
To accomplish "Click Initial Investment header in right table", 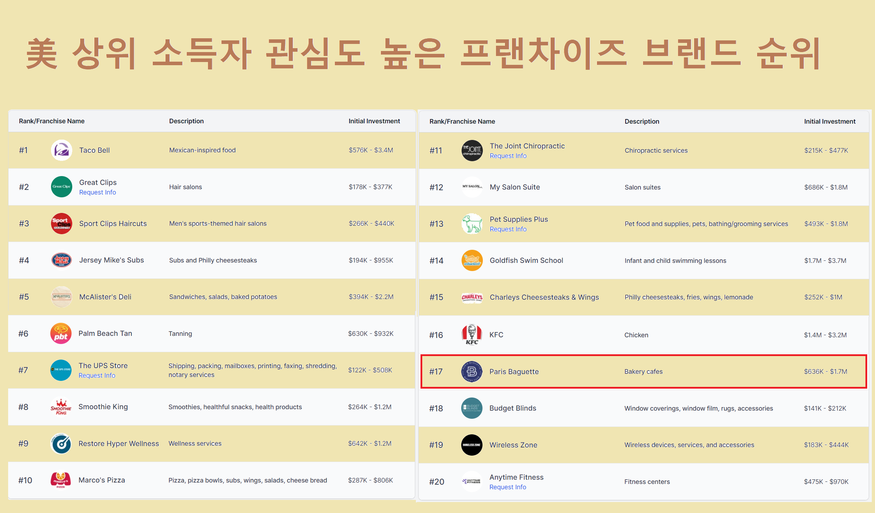I will [830, 121].
